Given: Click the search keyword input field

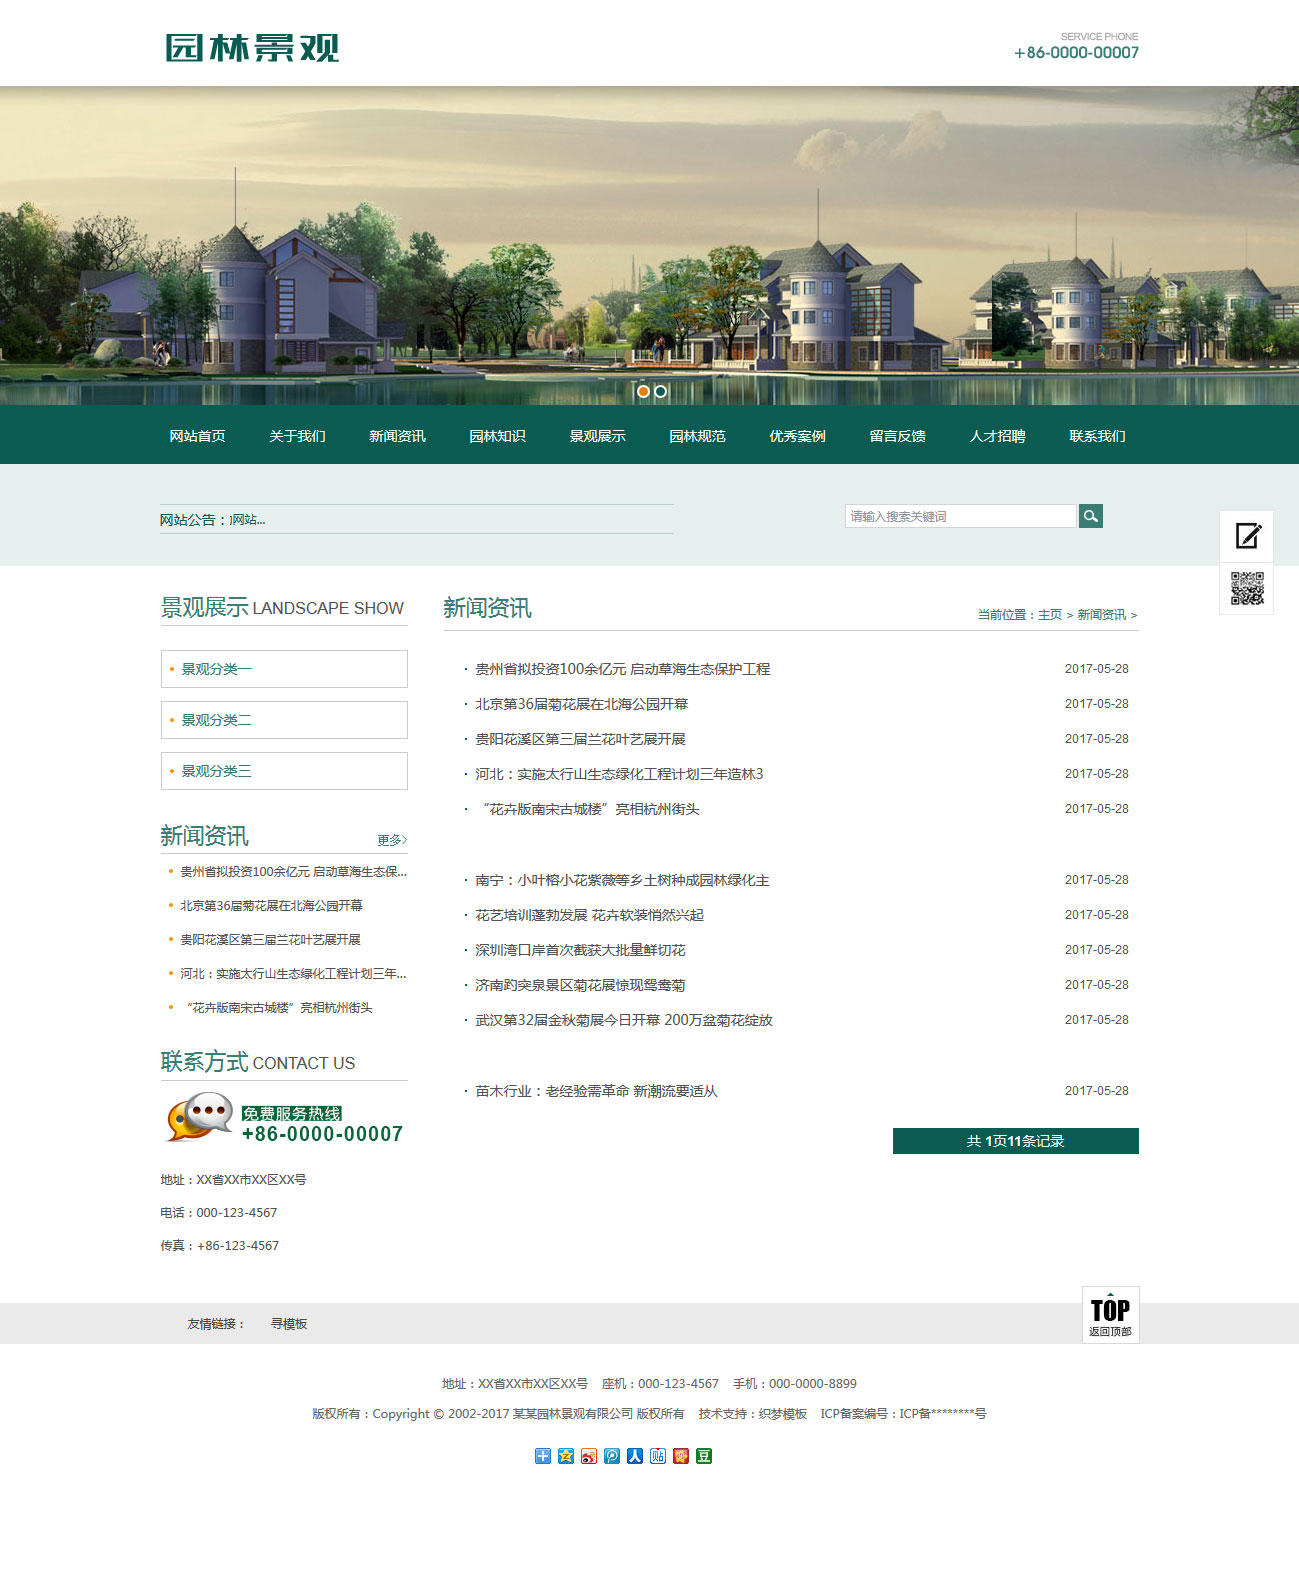Looking at the screenshot, I should tap(960, 516).
